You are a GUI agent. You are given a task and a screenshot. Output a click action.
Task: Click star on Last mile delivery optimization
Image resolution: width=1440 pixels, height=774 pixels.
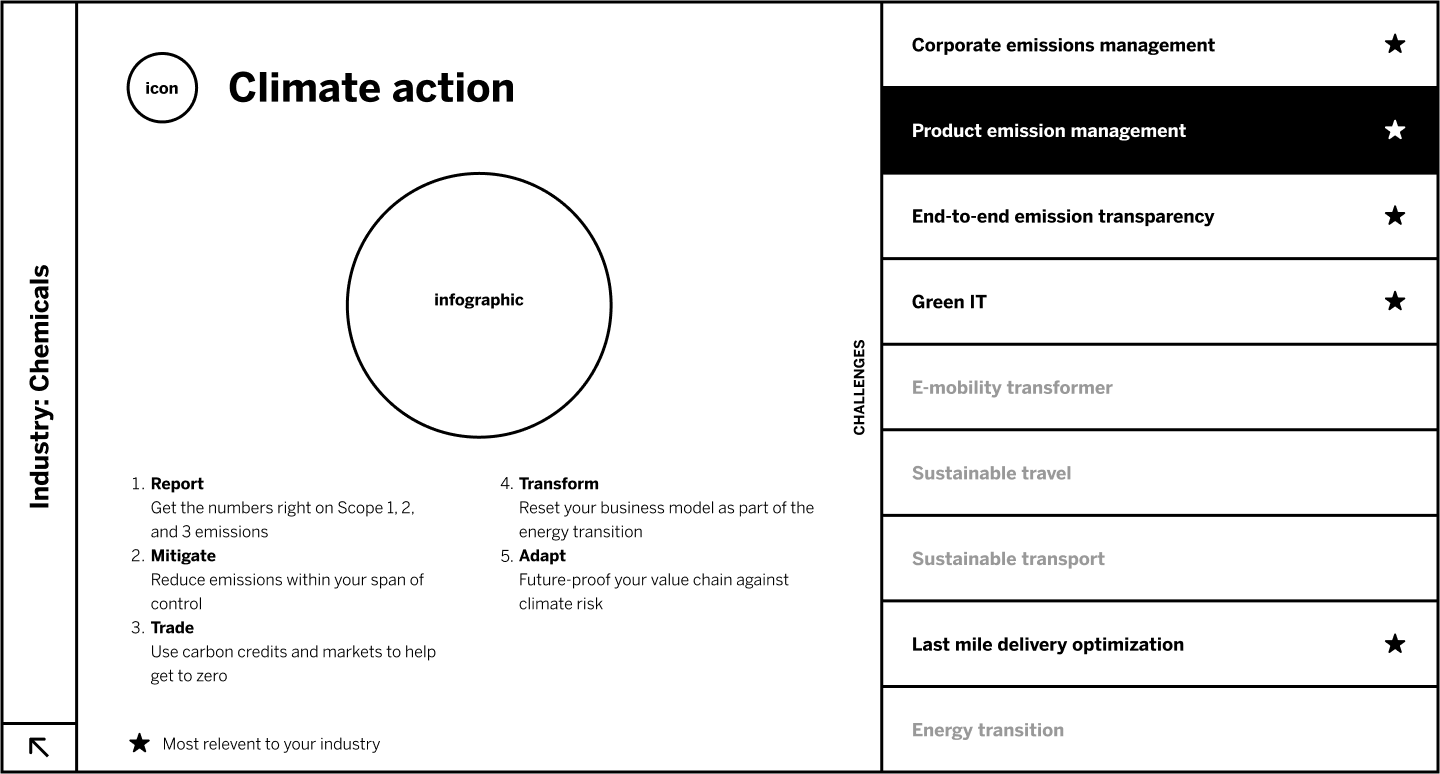pyautogui.click(x=1395, y=644)
